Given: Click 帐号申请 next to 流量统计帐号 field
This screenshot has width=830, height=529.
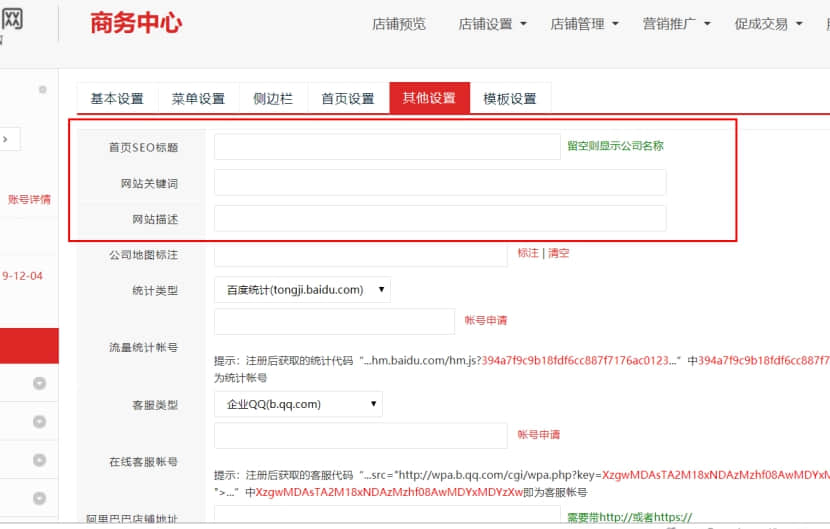Looking at the screenshot, I should coord(486,320).
